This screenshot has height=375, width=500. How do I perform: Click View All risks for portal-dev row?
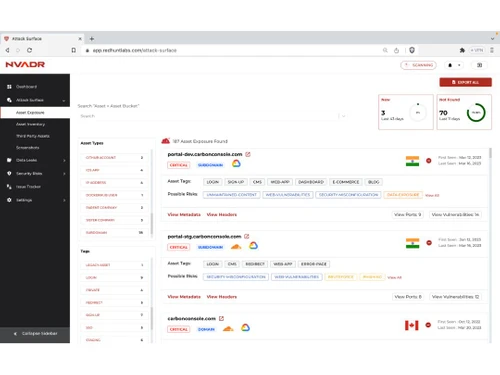click(x=432, y=195)
